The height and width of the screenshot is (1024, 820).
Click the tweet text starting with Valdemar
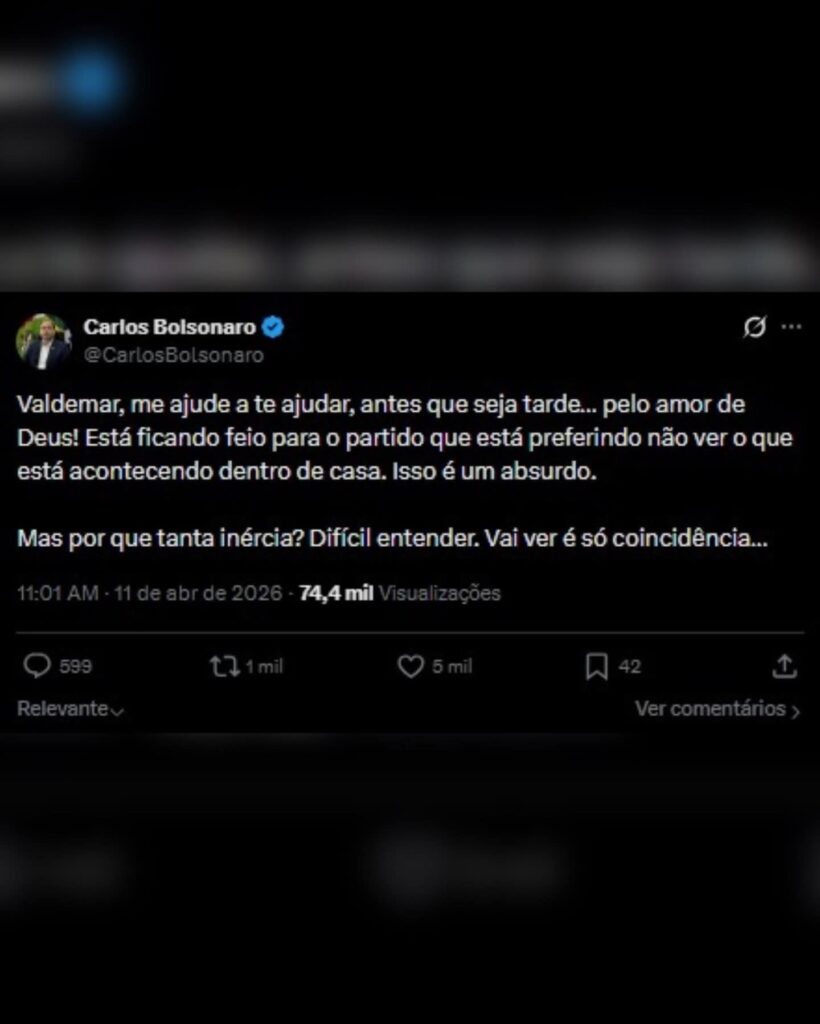(405, 471)
